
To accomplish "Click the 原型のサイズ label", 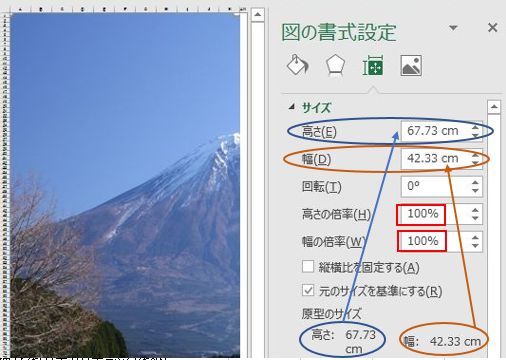I will pyautogui.click(x=331, y=314).
